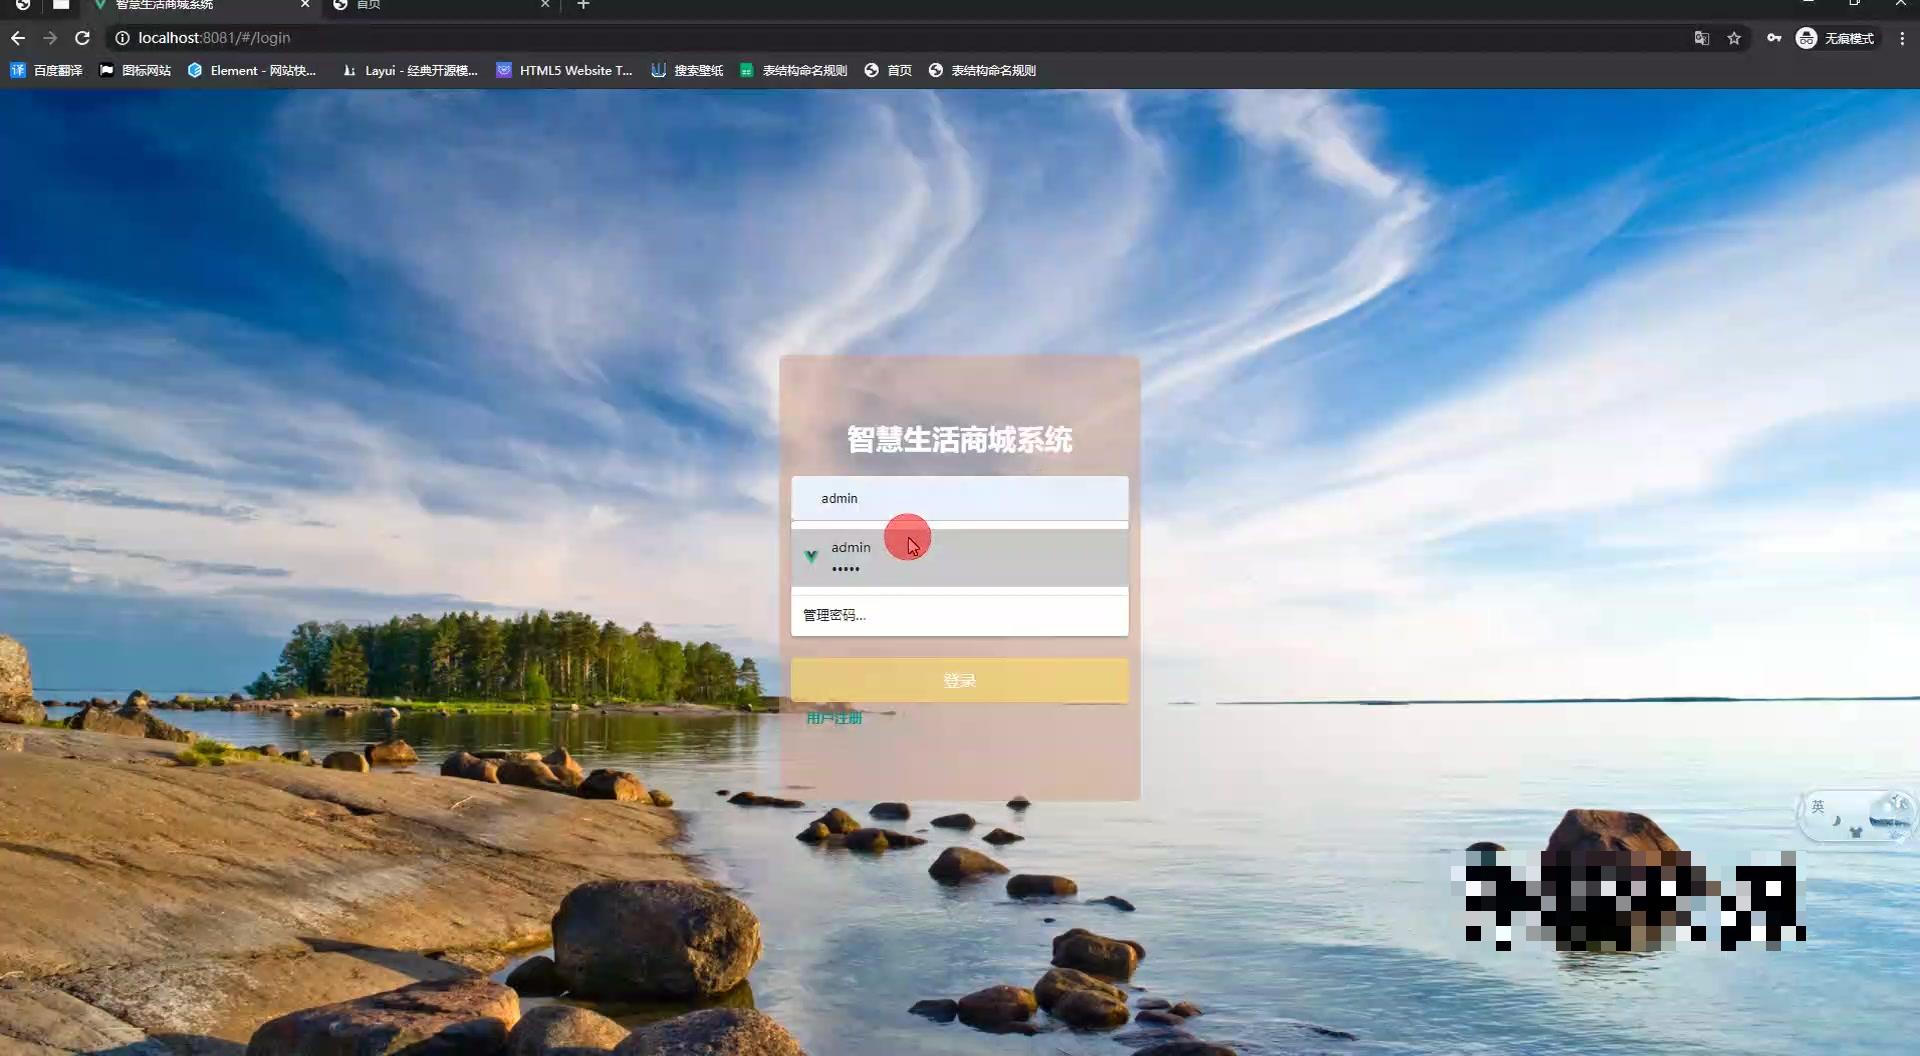Screen dimensions: 1920x1056
Task: Open the 图标网站 bookmark
Action: click(135, 70)
